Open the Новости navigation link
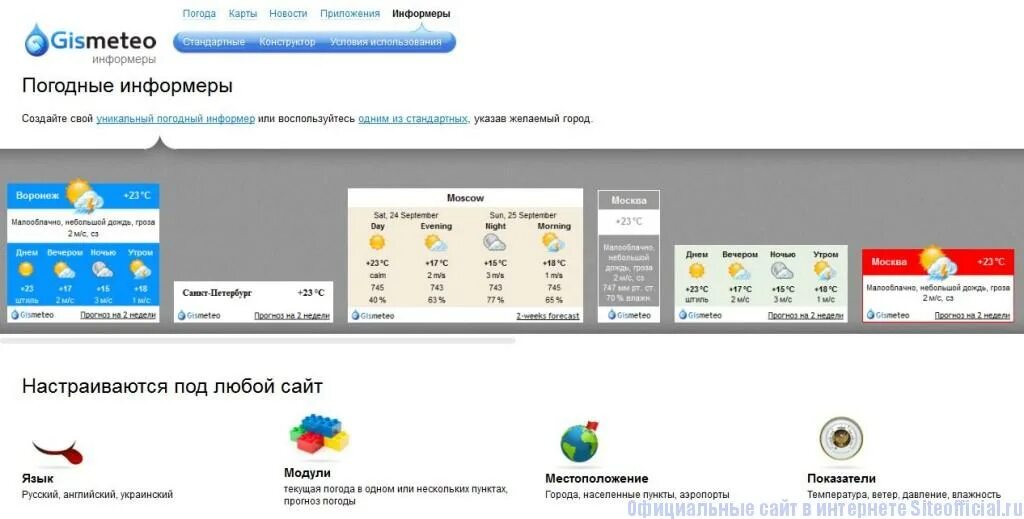The width and height of the screenshot is (1024, 519). (x=288, y=13)
